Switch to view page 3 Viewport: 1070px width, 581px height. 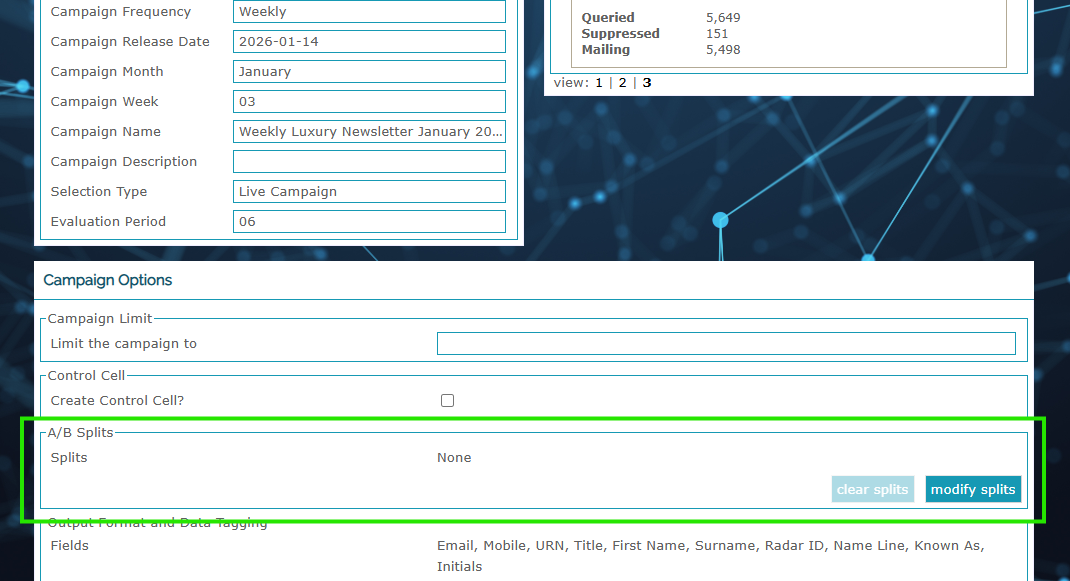pos(647,83)
